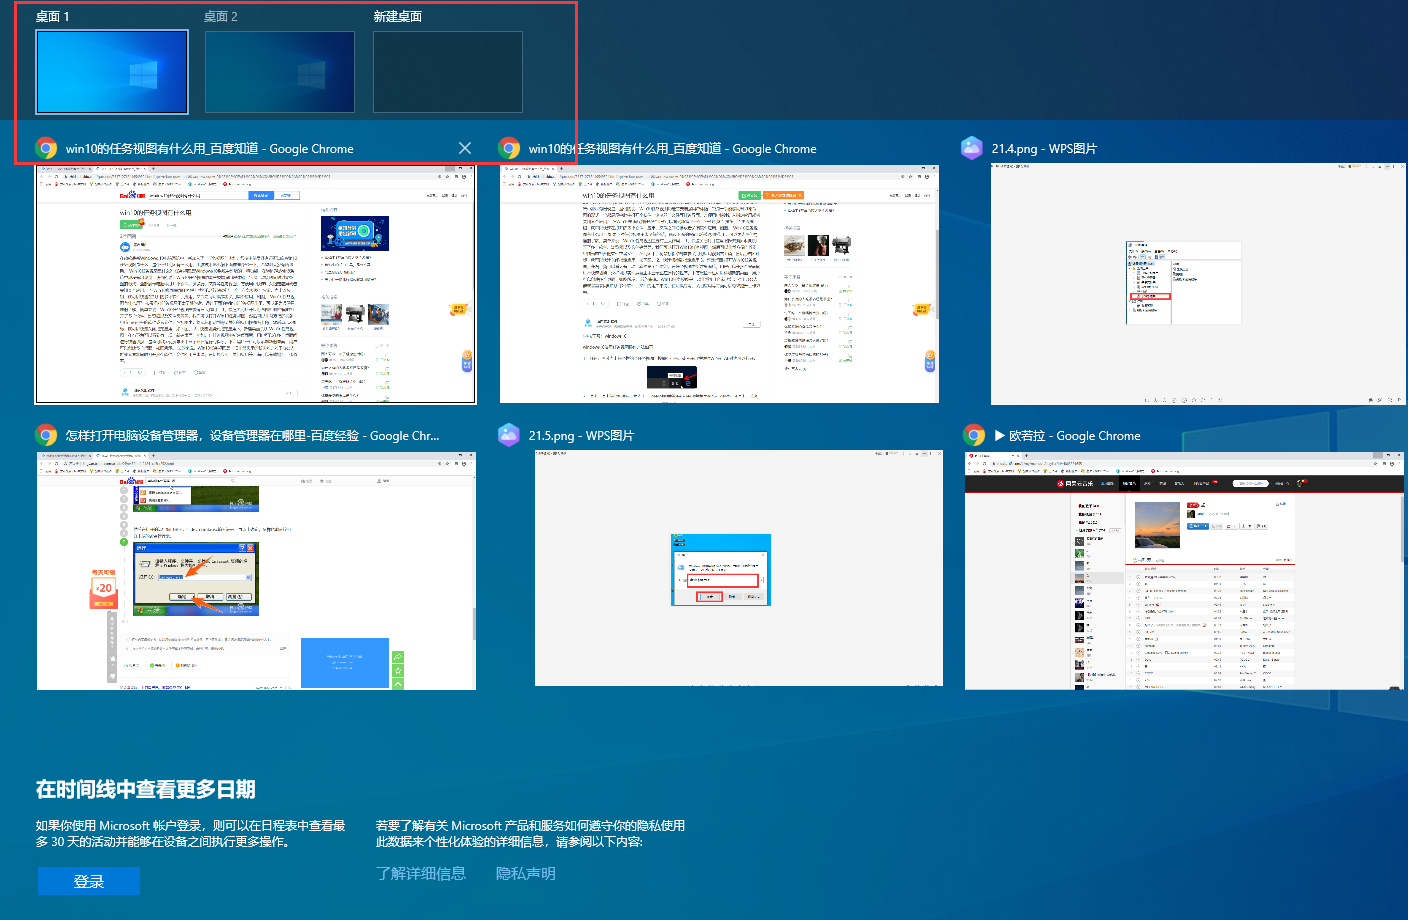Click the 登录 sign-in button
This screenshot has height=920, width=1408.
point(88,881)
